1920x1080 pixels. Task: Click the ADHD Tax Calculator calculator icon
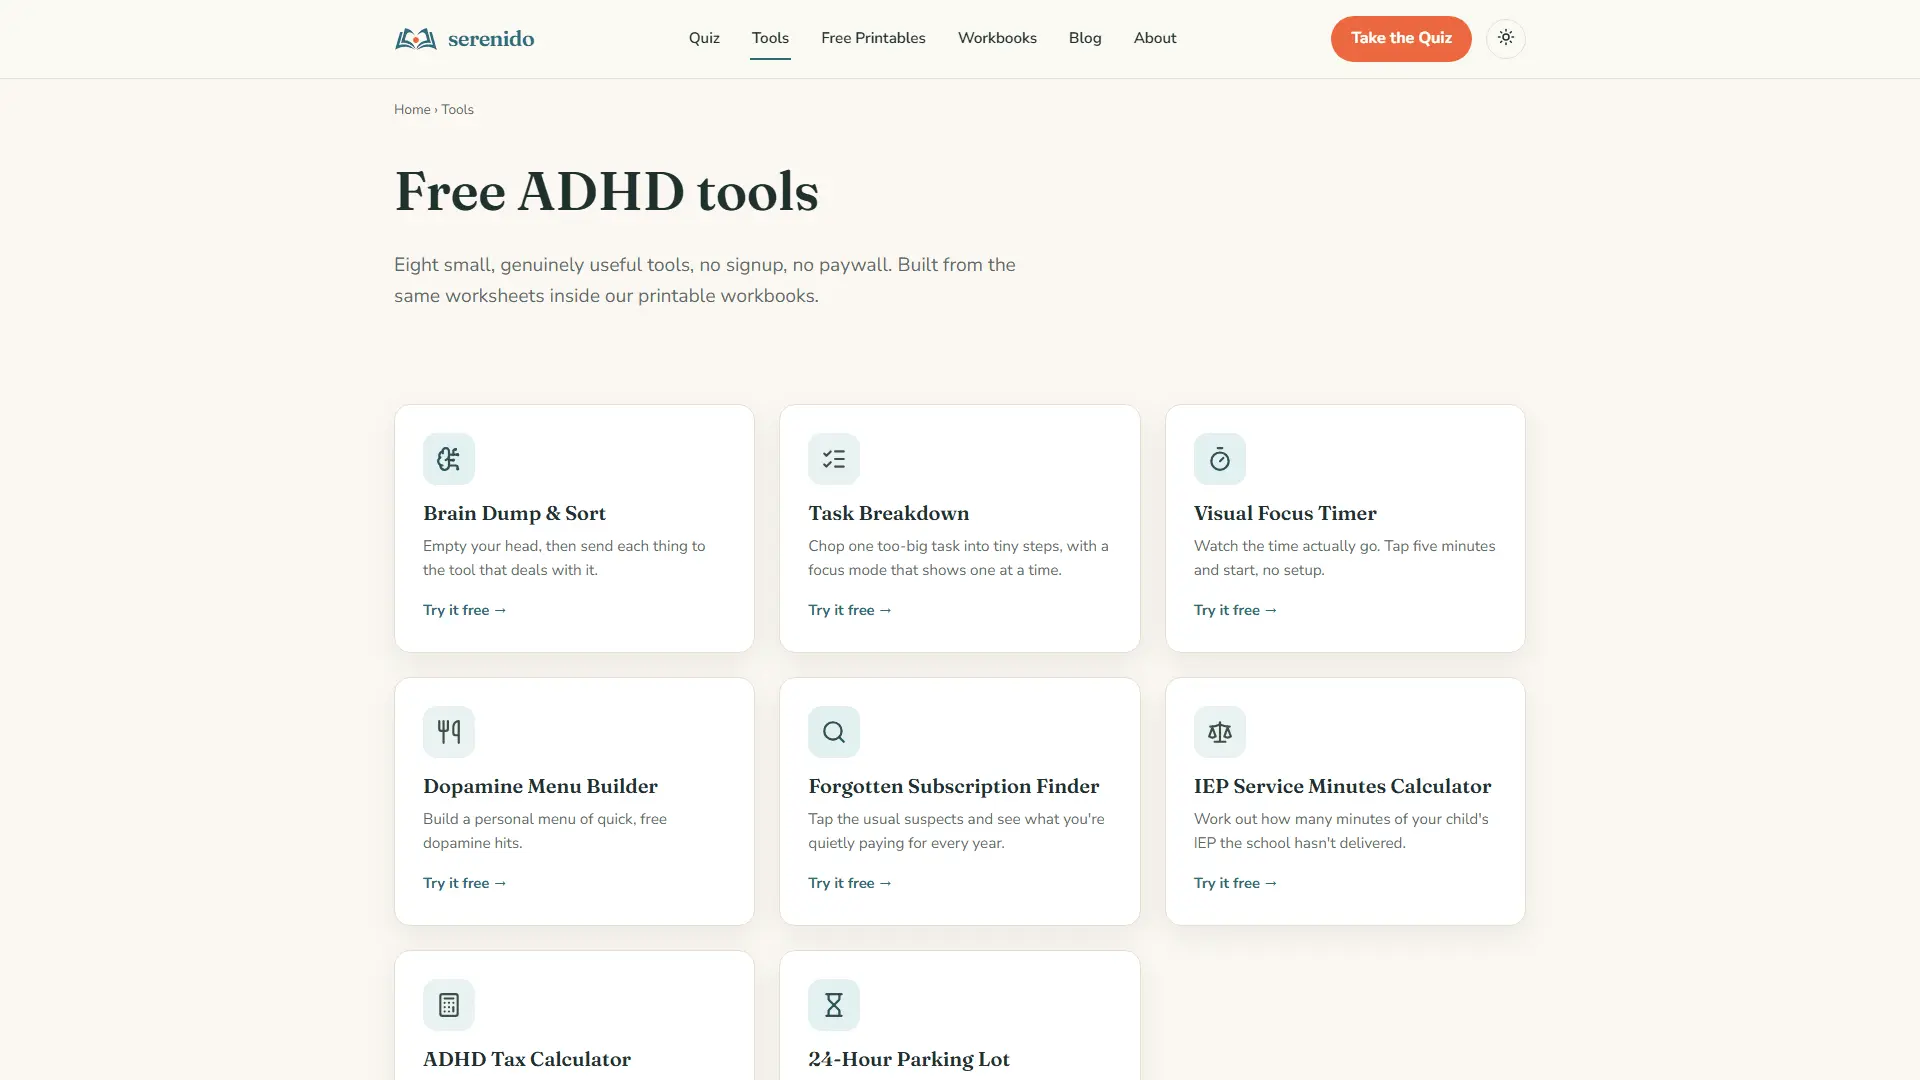click(x=449, y=1005)
